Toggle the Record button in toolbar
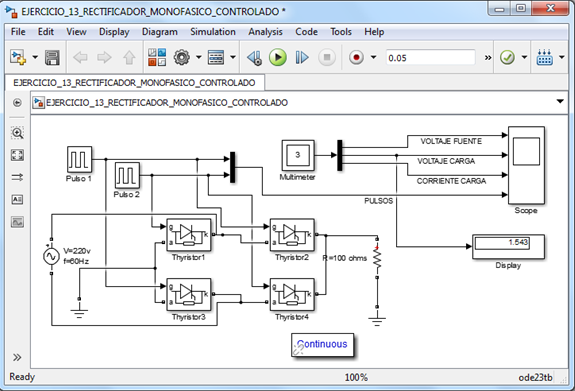 pos(356,58)
